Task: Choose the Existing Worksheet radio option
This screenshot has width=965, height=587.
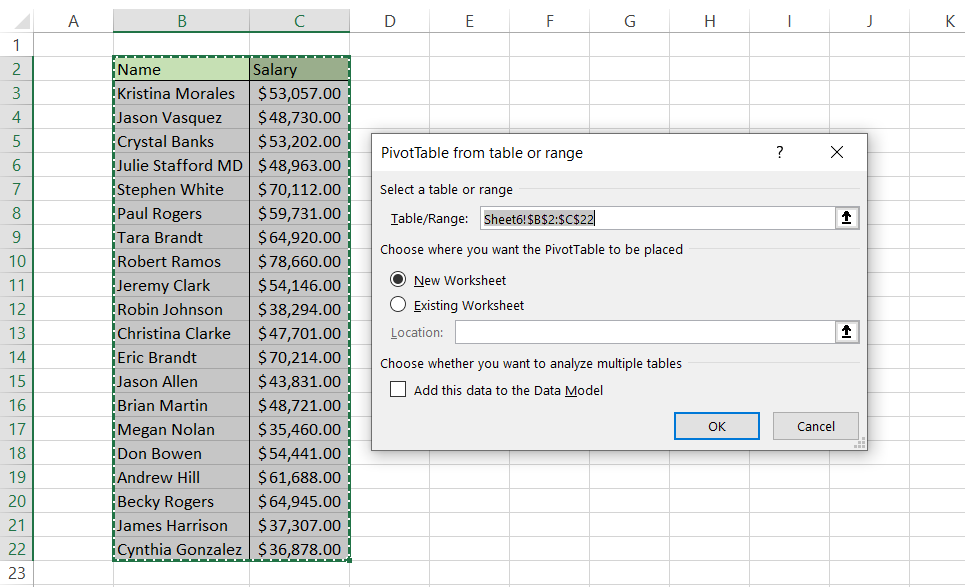Action: (x=399, y=305)
